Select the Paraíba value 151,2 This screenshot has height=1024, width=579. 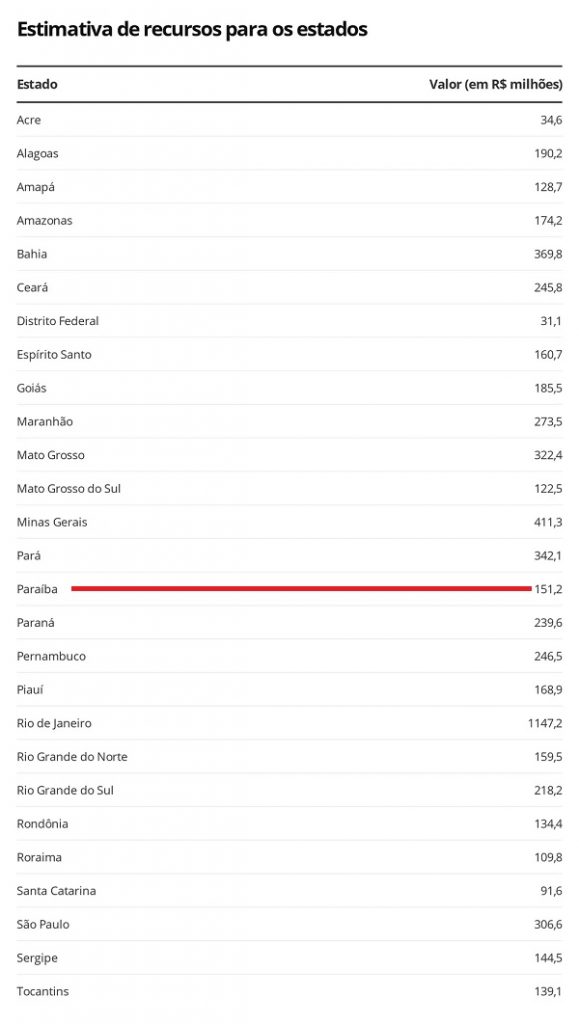pos(548,589)
